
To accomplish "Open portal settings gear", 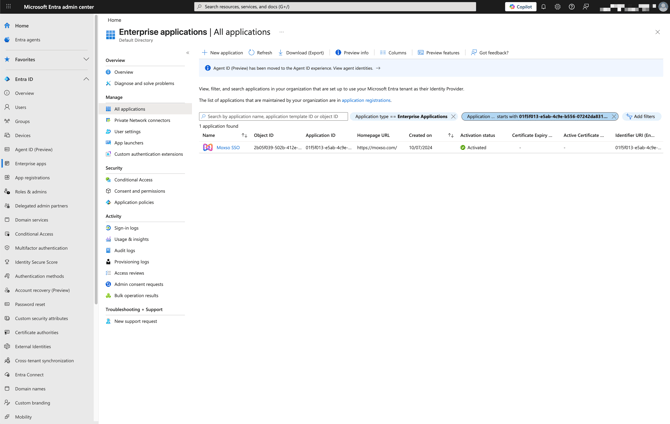I will click(x=558, y=7).
